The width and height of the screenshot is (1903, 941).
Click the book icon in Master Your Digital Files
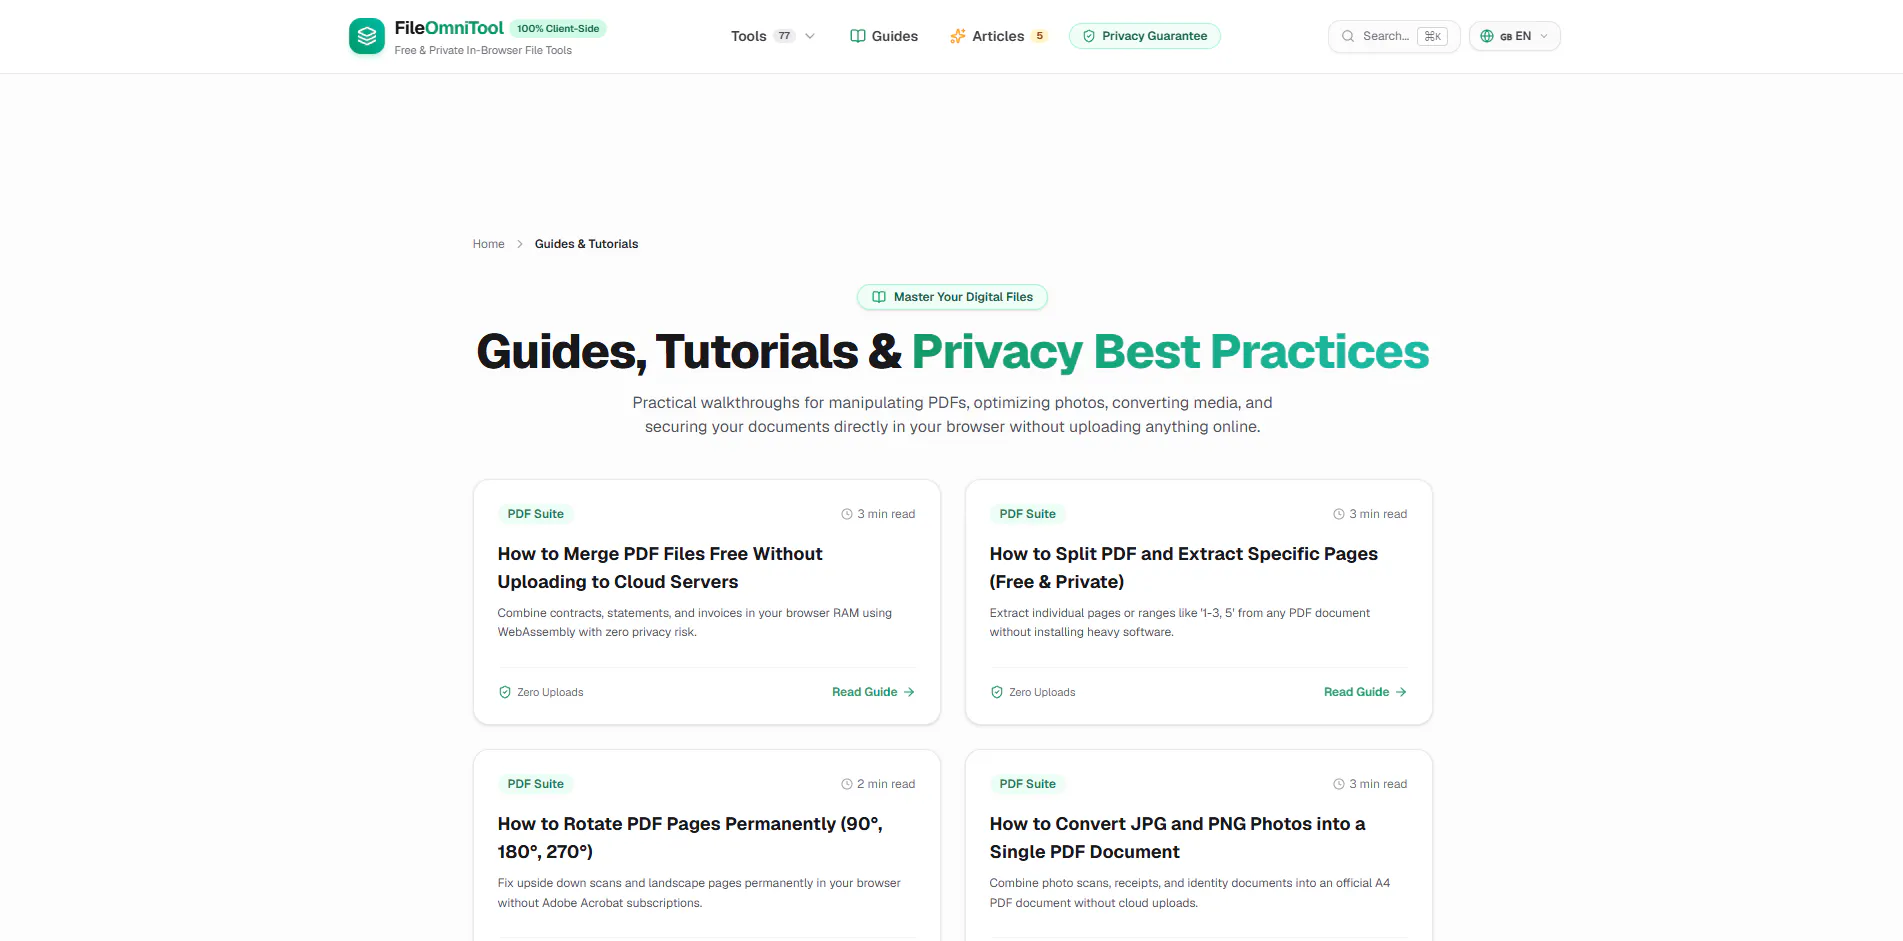click(x=879, y=297)
